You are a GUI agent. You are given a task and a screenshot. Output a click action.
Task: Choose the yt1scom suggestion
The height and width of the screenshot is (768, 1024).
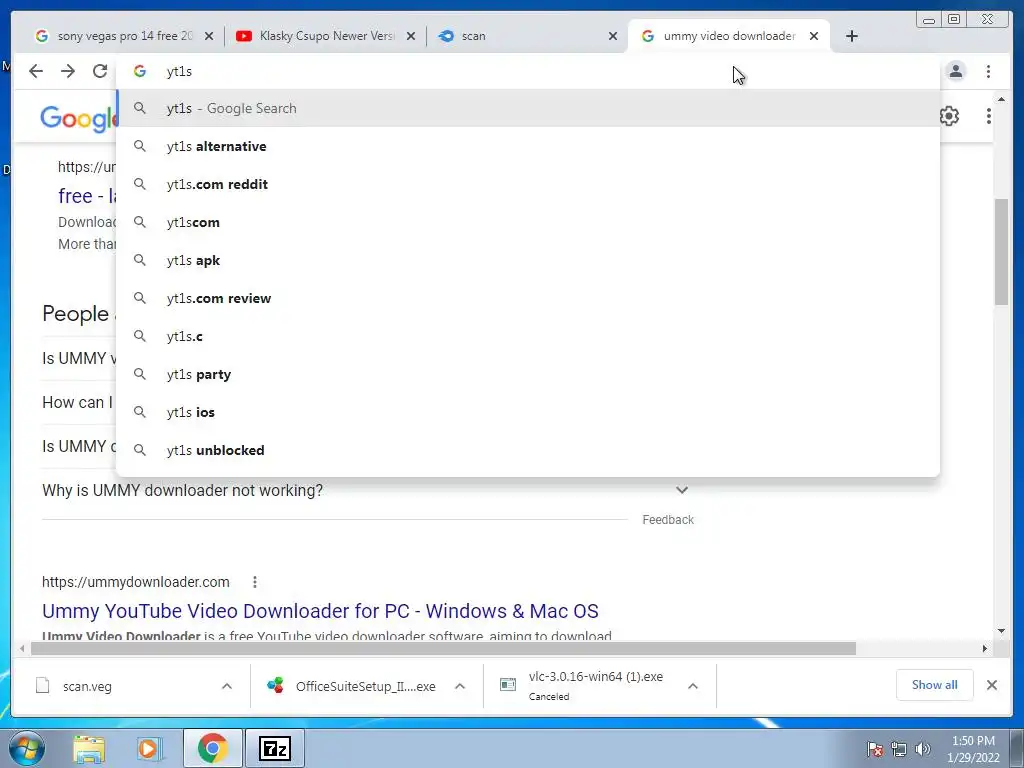point(528,222)
